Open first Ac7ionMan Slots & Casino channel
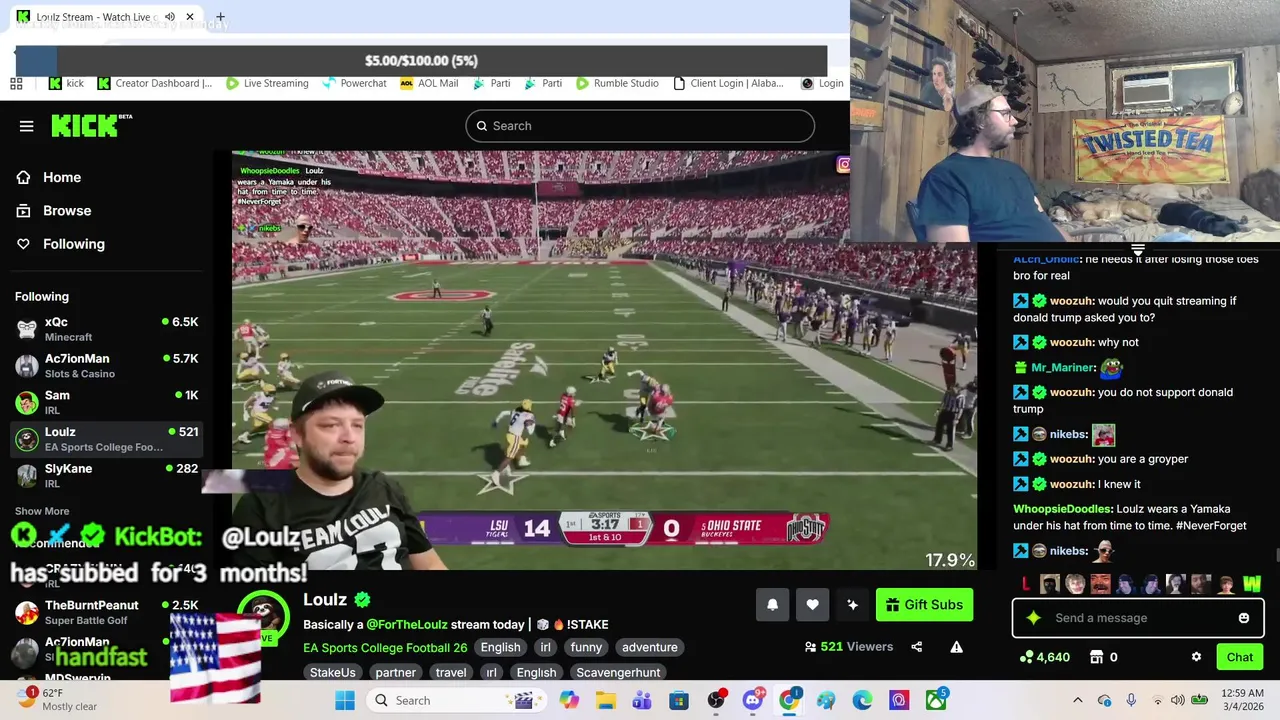Image resolution: width=1280 pixels, height=720 pixels. [106, 366]
